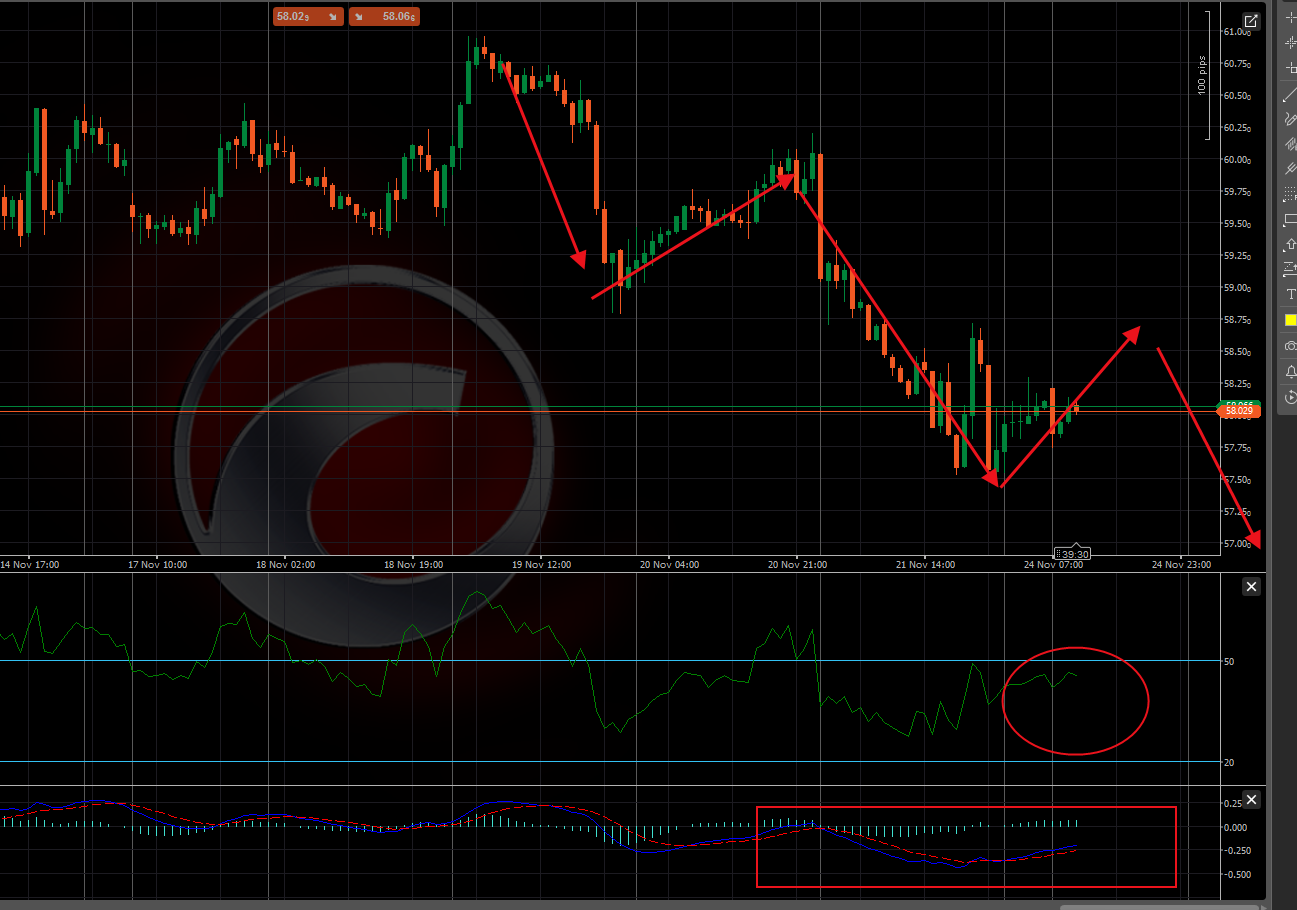The width and height of the screenshot is (1297, 910).
Task: Click the 17 Nov 10:00 time label
Action: (x=157, y=565)
